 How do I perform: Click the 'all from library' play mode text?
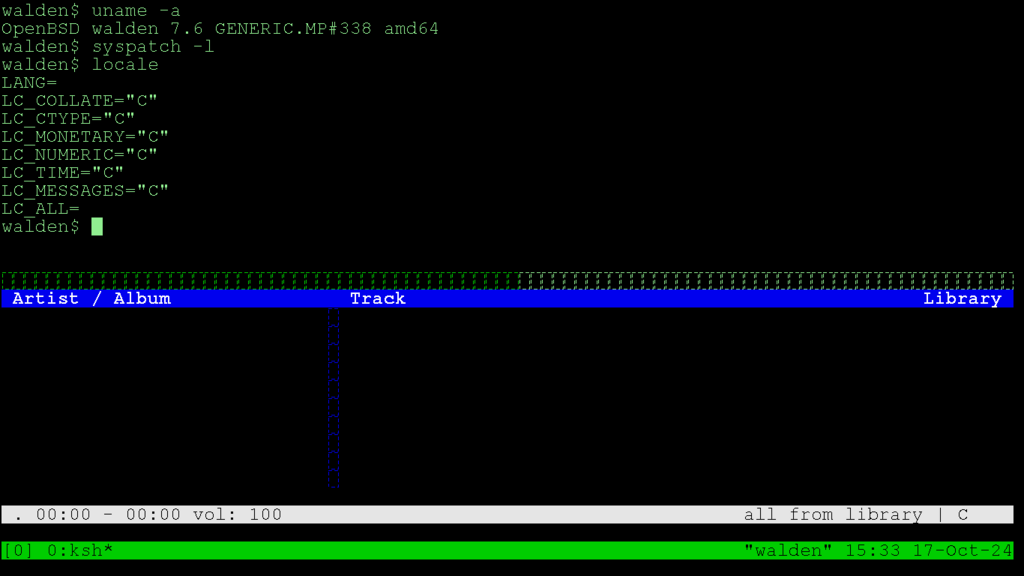832,515
